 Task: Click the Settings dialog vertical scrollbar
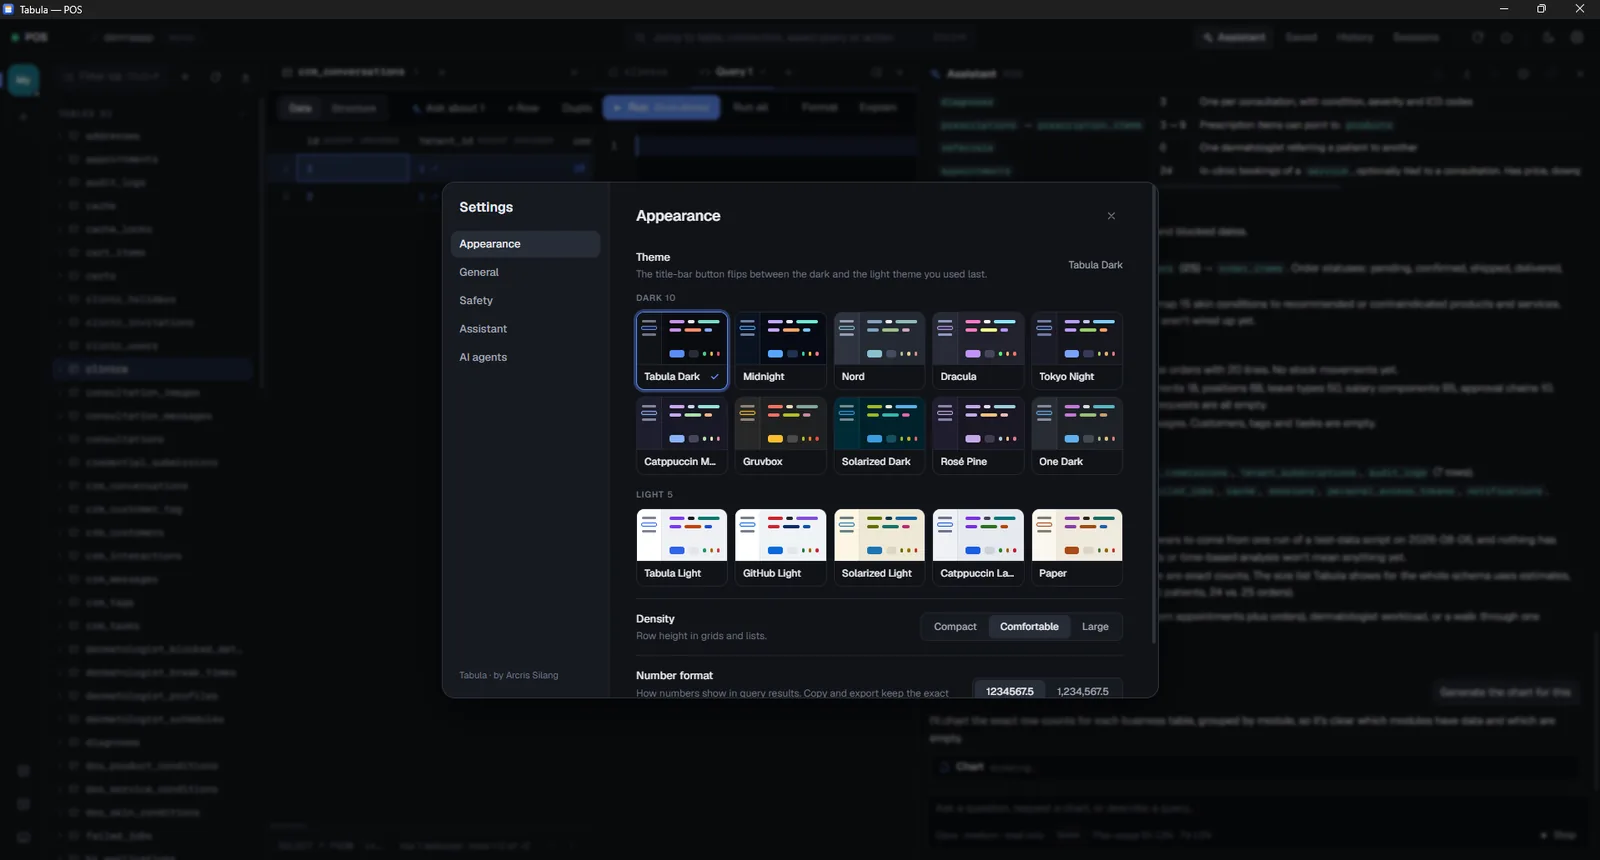pos(1154,415)
